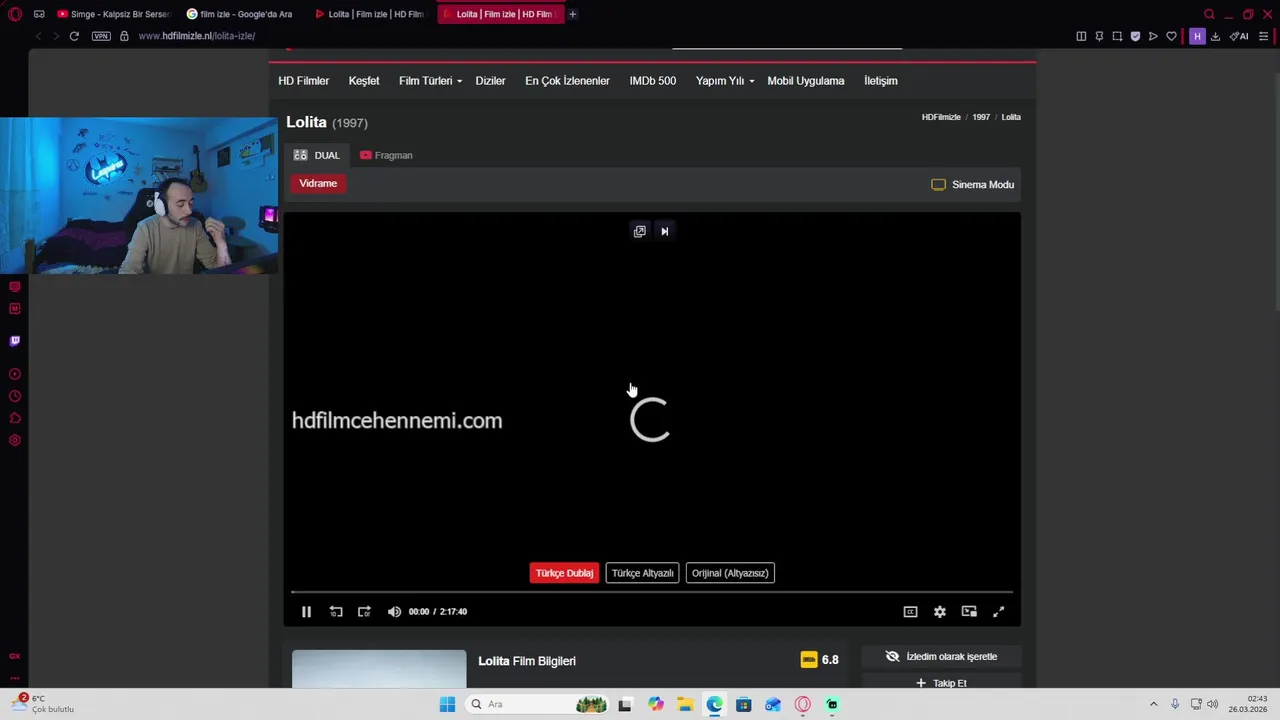Open player settings gear icon
The image size is (1280, 720).
940,612
